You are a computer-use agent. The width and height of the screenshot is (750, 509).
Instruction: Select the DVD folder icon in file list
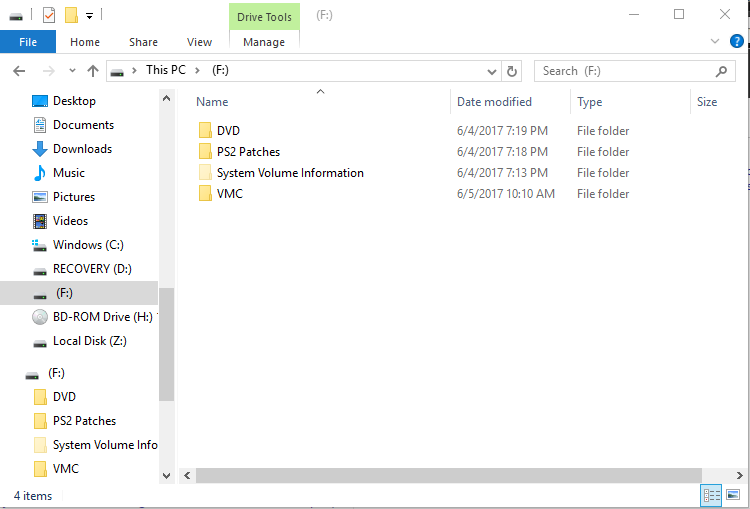205,131
